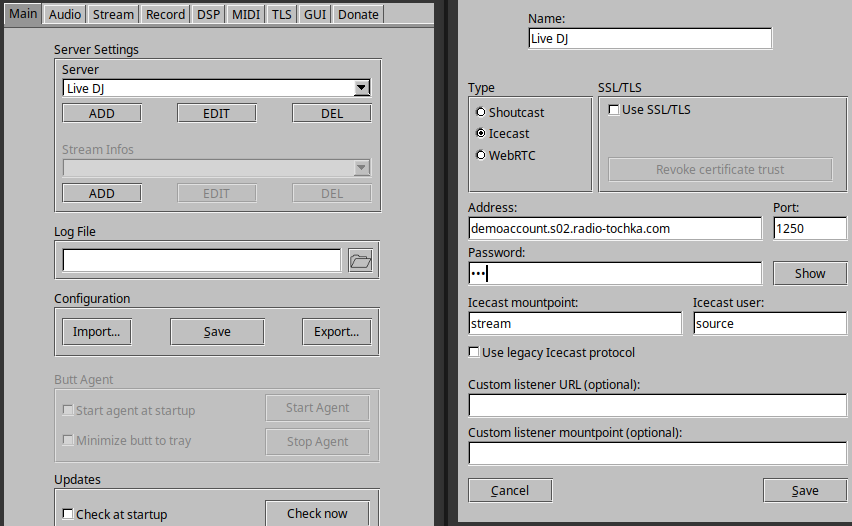Click EDIT under the Server dropdown
The height and width of the screenshot is (526, 852).
(216, 113)
